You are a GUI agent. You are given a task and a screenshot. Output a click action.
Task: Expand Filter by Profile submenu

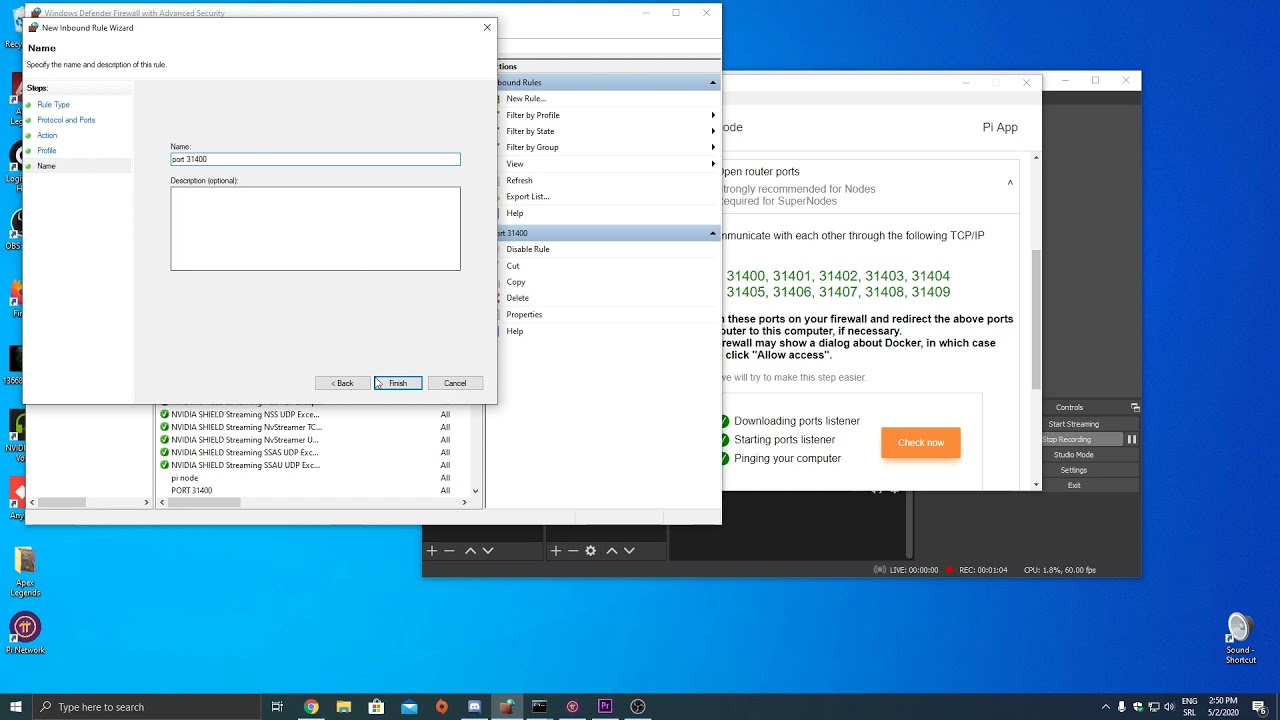(x=713, y=115)
